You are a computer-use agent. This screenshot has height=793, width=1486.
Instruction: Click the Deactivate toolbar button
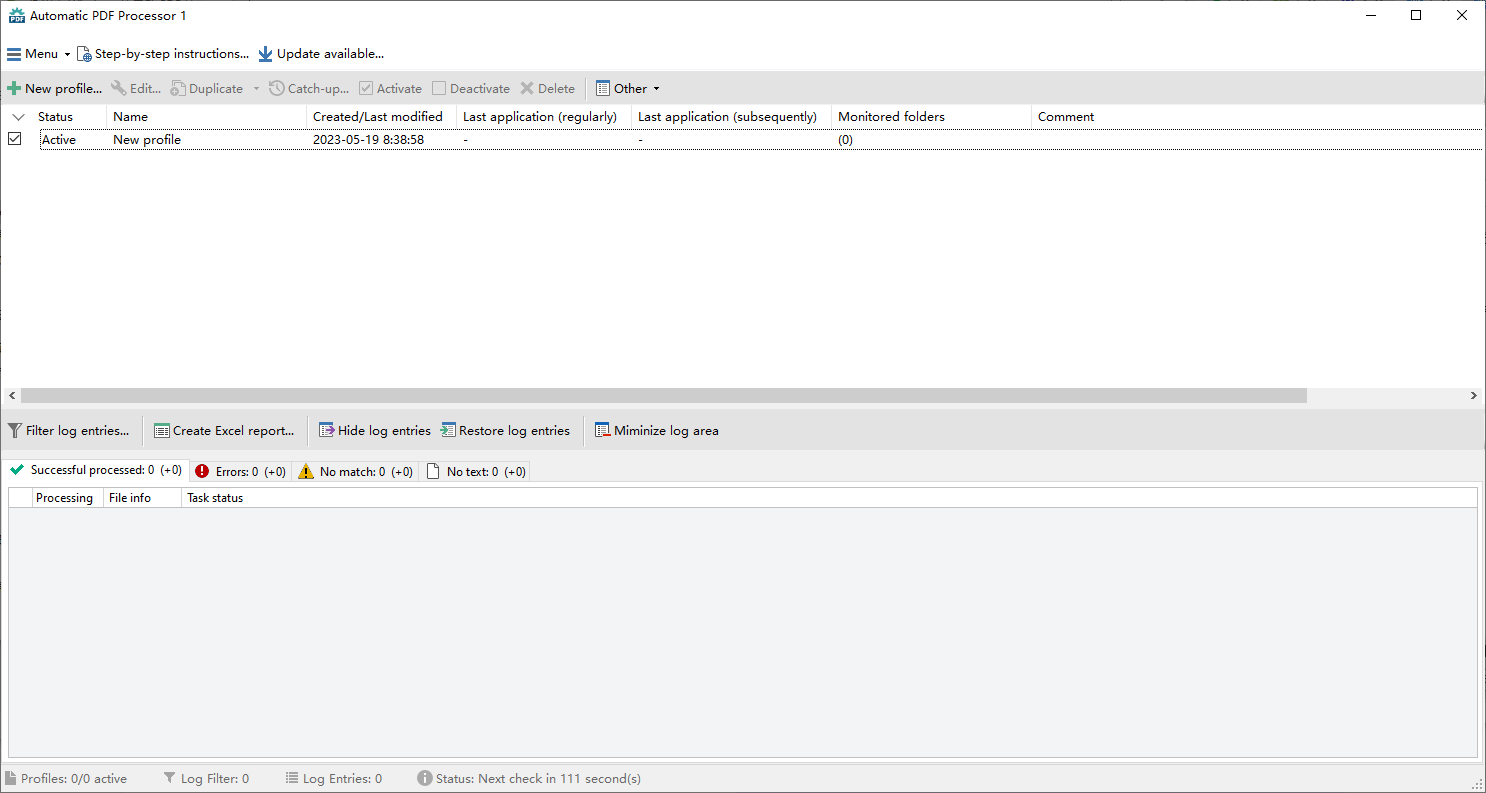(470, 89)
